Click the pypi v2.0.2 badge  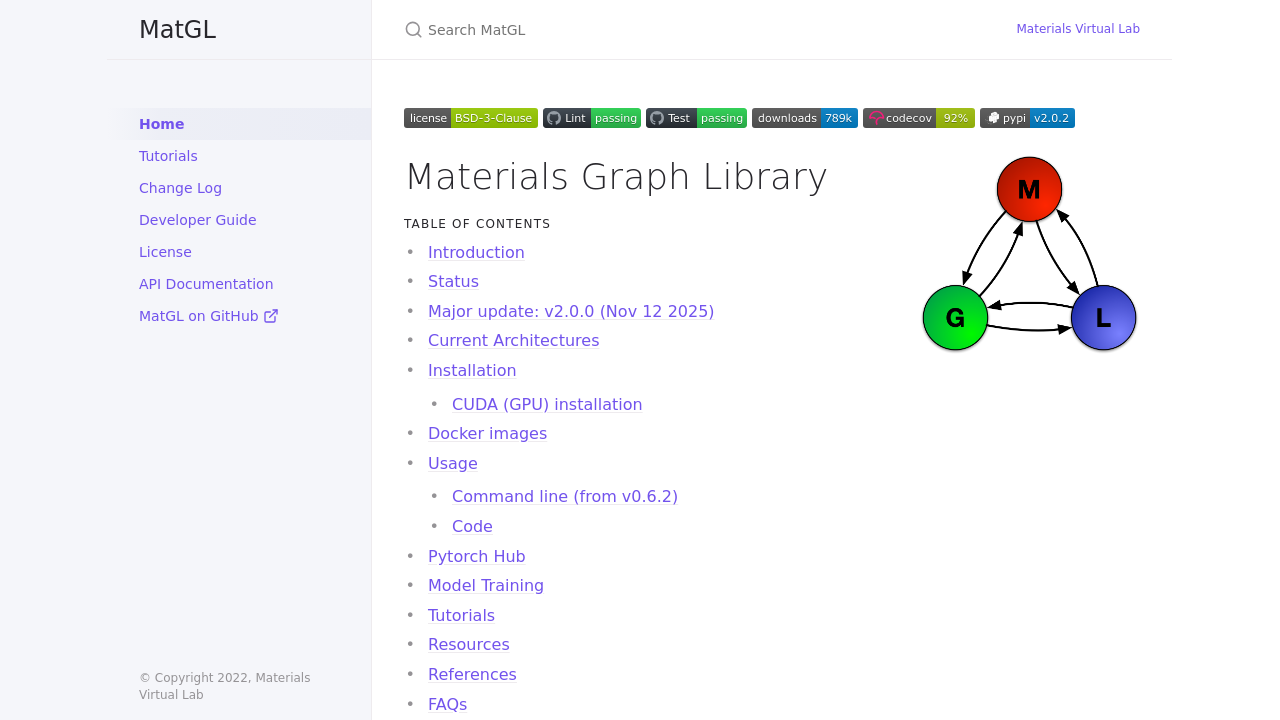[1027, 117]
